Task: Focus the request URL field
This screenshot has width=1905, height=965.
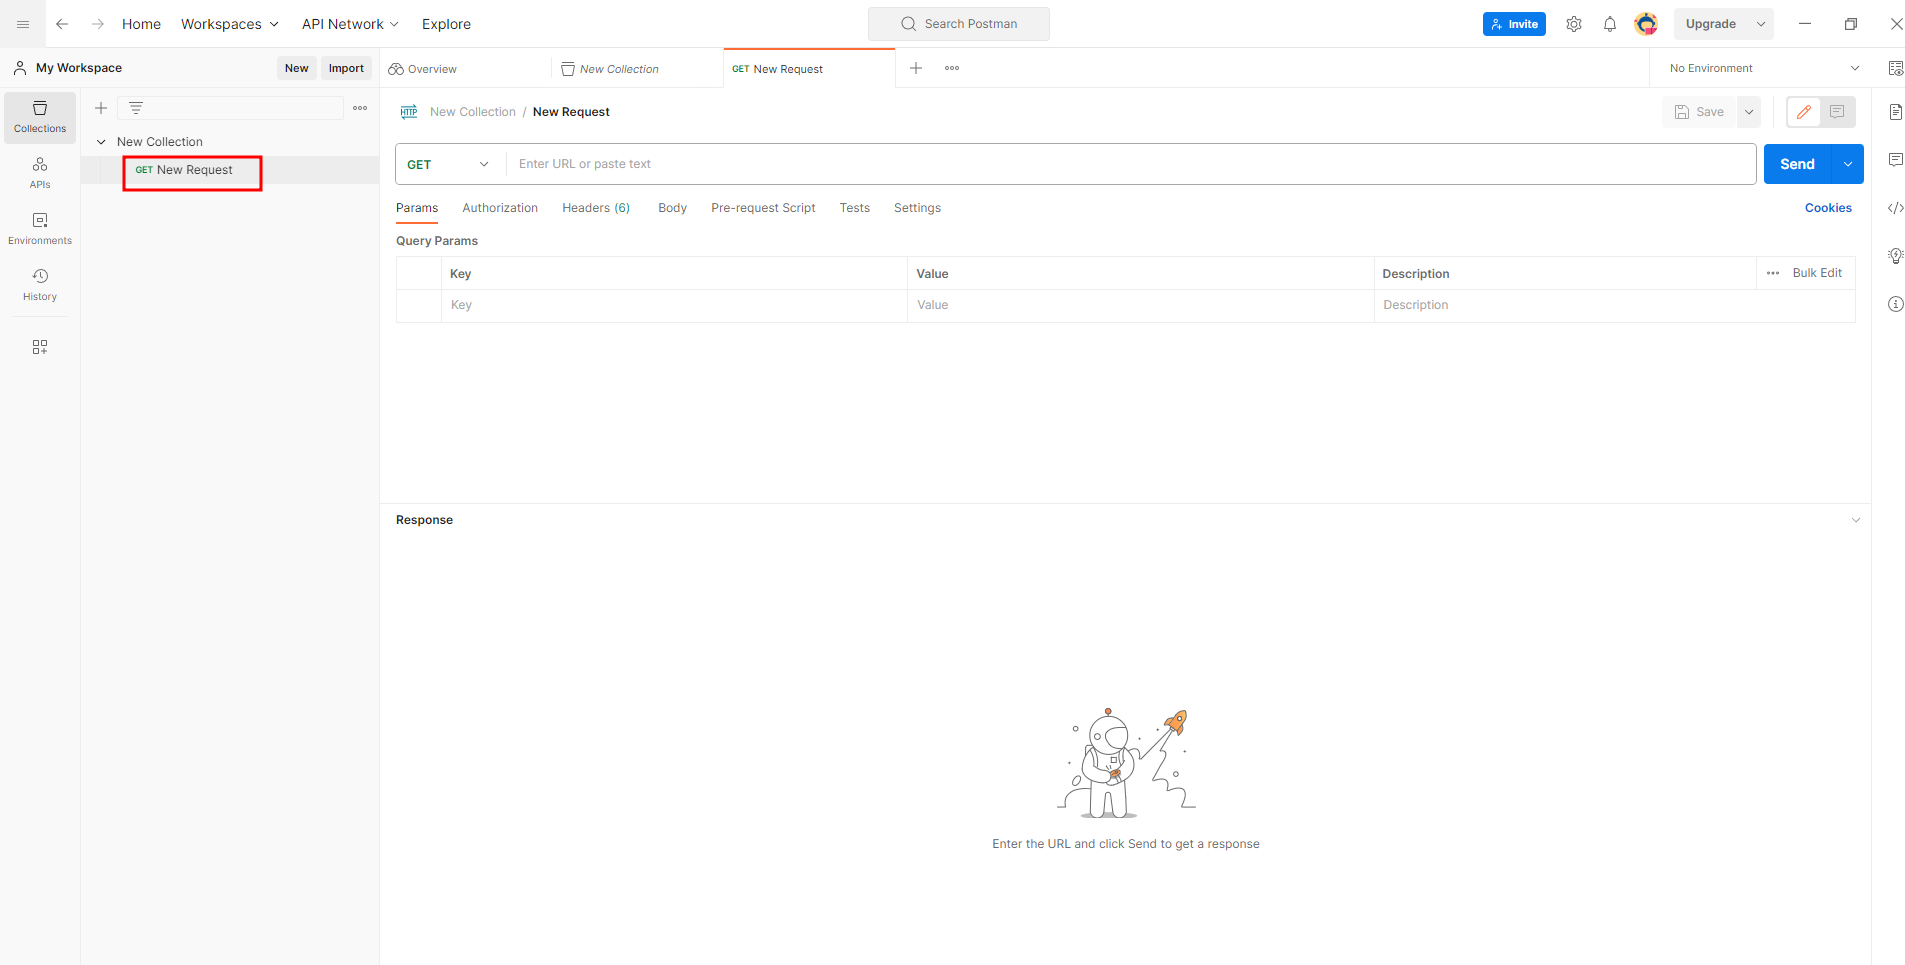Action: point(1131,164)
